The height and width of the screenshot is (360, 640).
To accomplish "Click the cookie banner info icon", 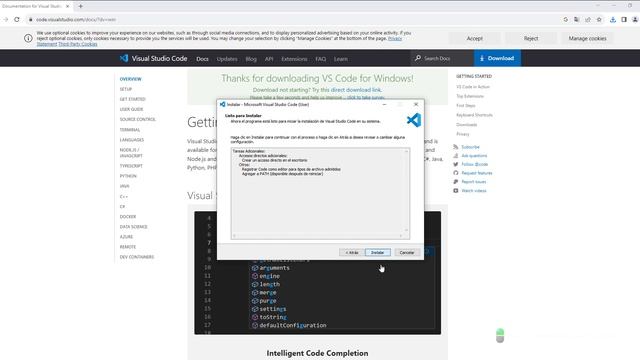I will (x=28, y=38).
